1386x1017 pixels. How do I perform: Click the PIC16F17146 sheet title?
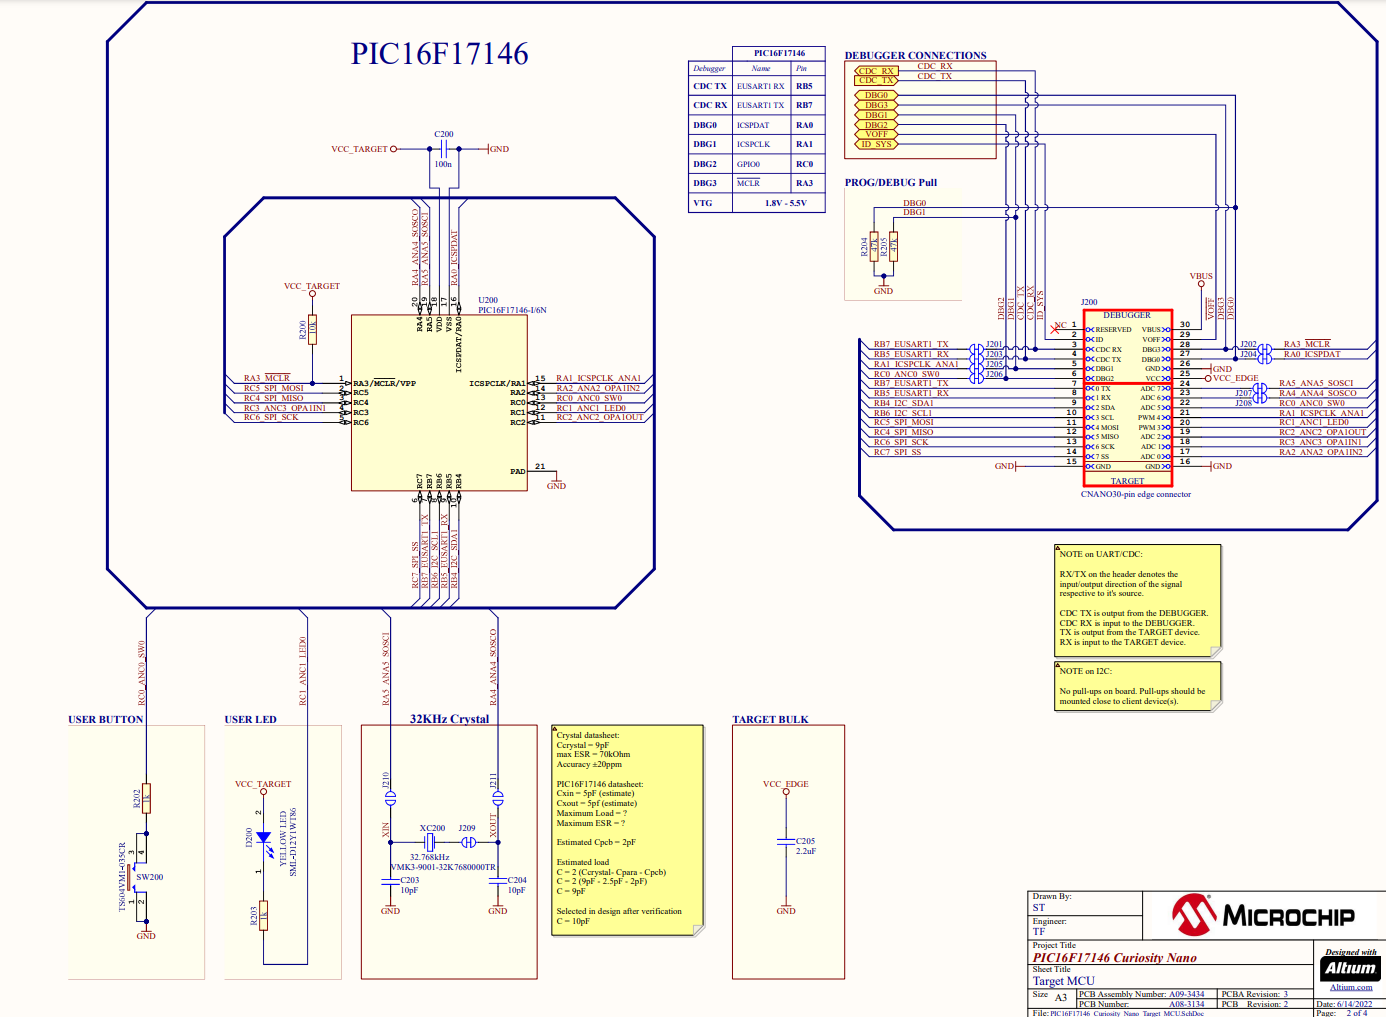439,54
